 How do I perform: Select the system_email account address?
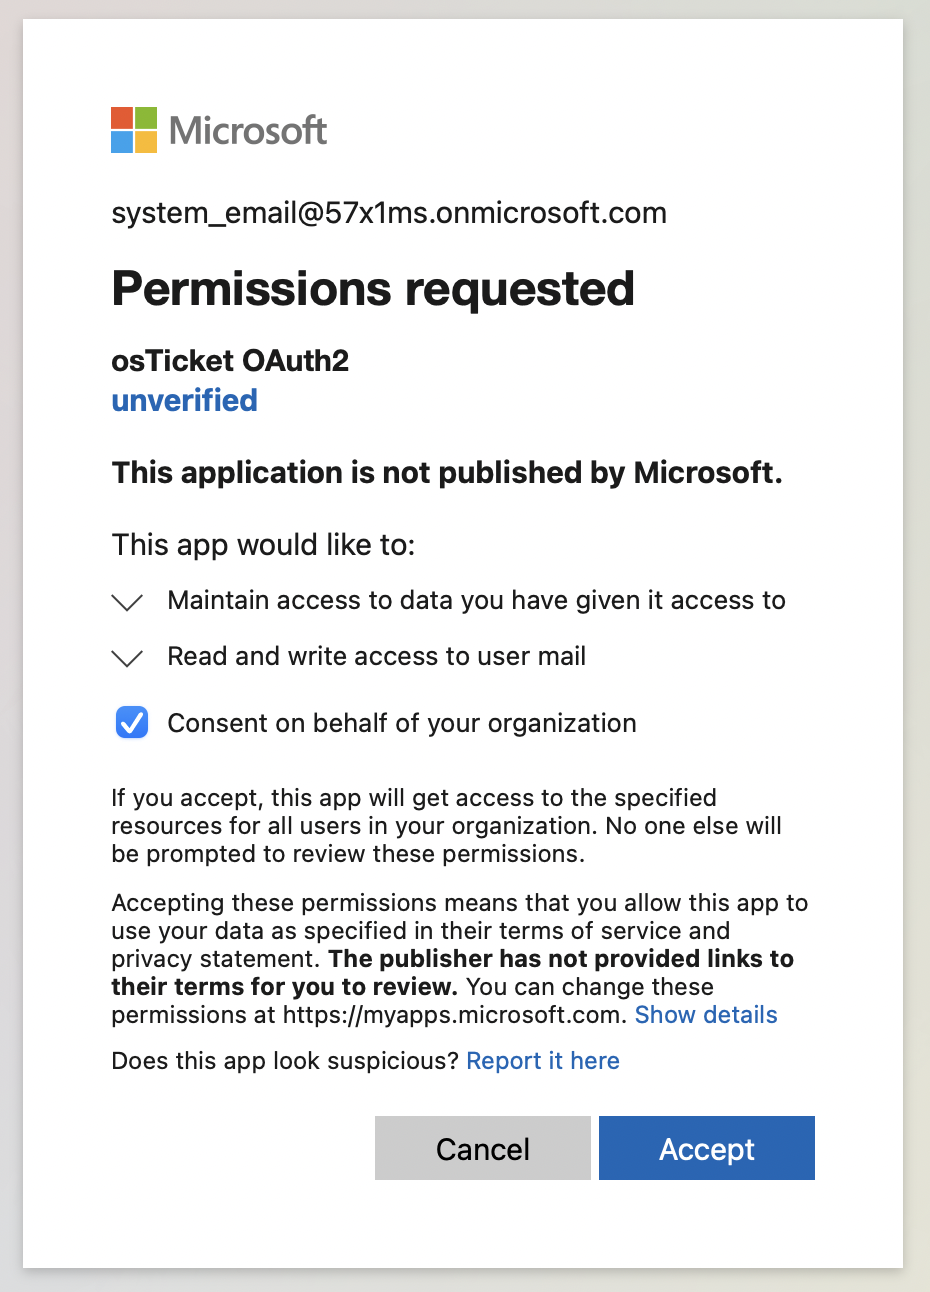[389, 213]
